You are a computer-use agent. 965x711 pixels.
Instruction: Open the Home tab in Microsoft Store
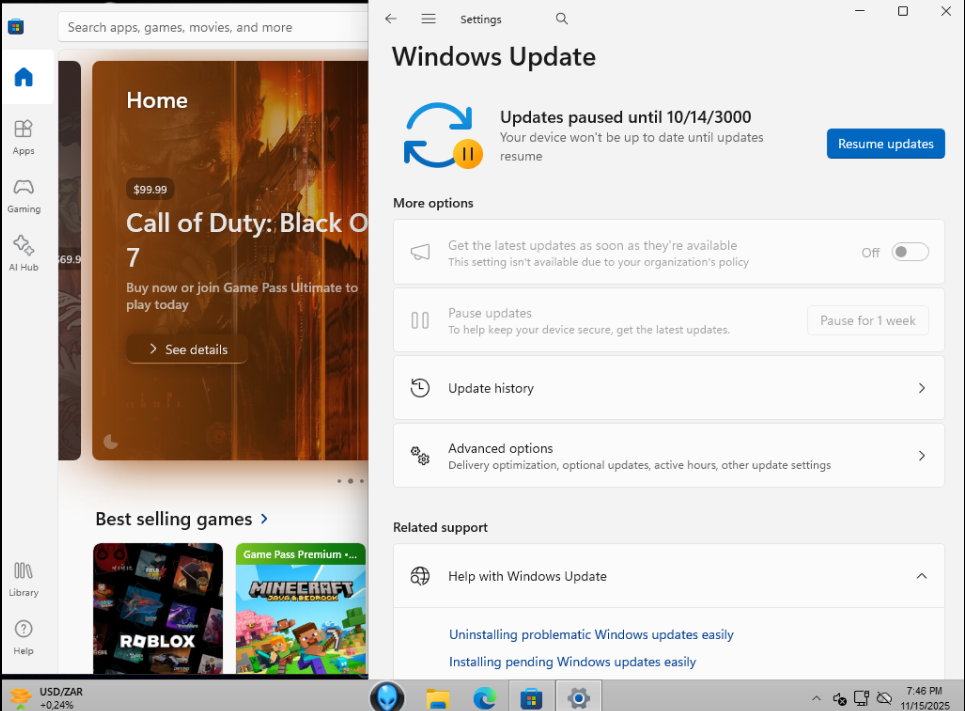coord(24,78)
